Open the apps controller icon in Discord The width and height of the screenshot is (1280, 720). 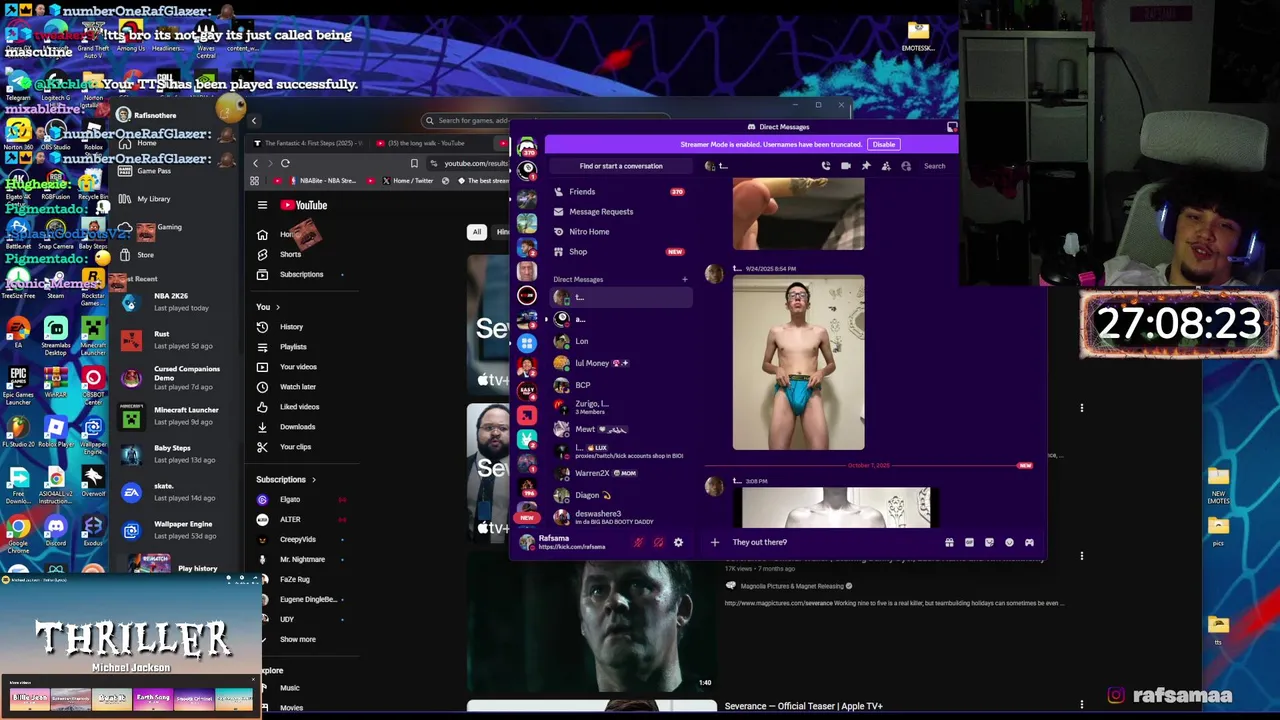tap(1029, 542)
